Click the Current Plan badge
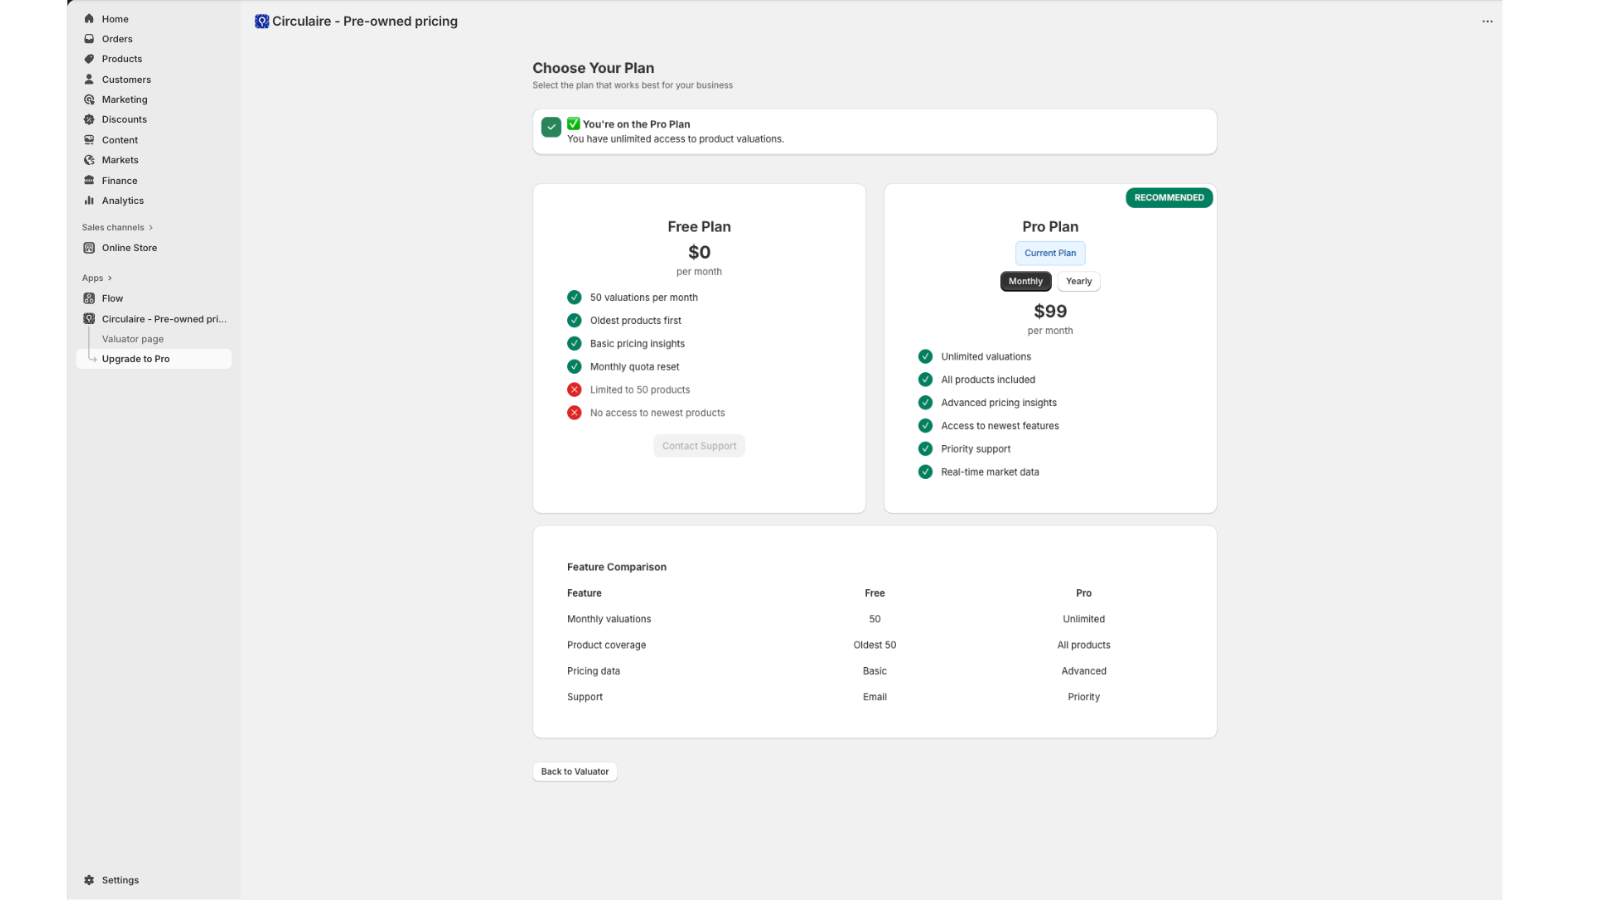1600x900 pixels. click(1050, 253)
